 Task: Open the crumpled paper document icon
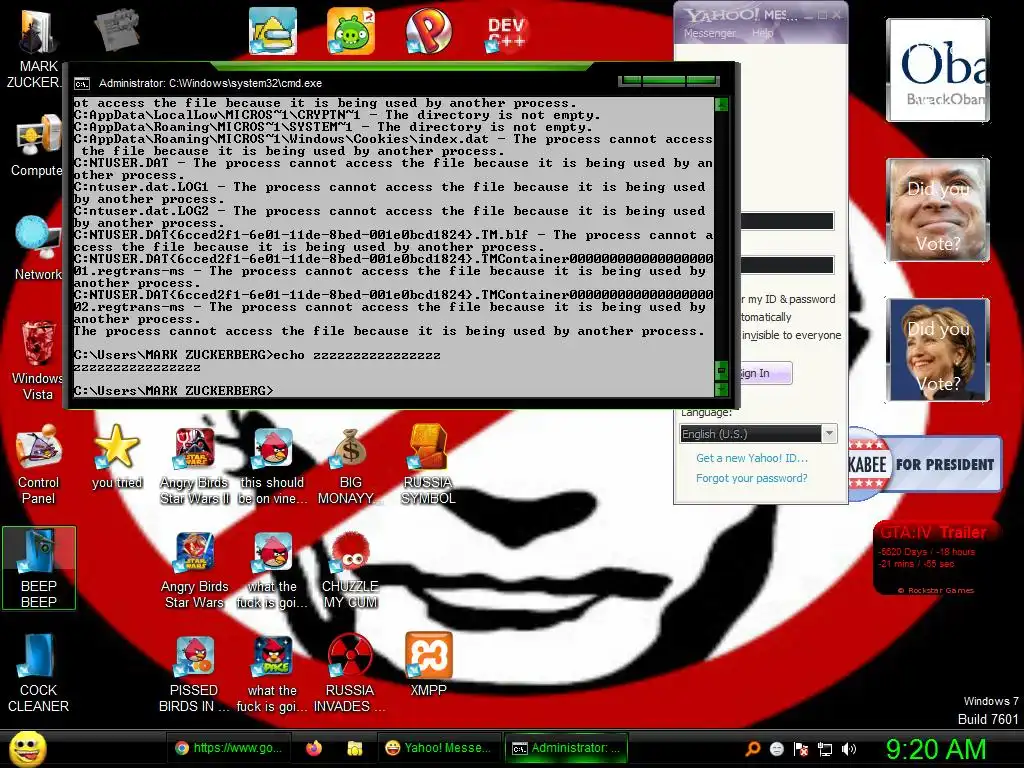point(117,29)
